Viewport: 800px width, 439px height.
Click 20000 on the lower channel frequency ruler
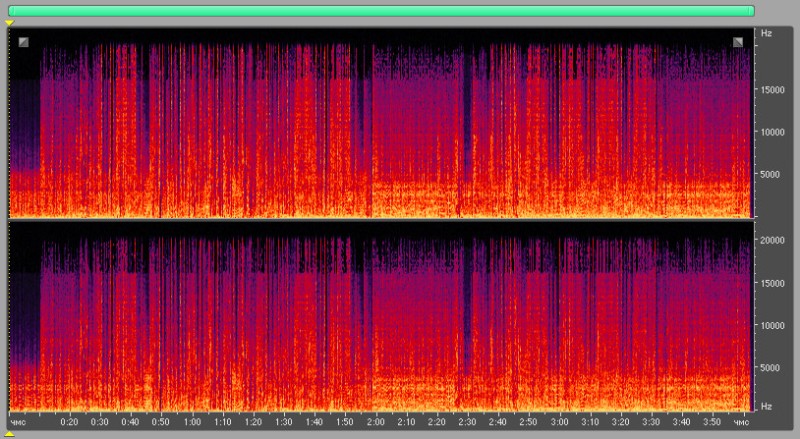point(772,240)
